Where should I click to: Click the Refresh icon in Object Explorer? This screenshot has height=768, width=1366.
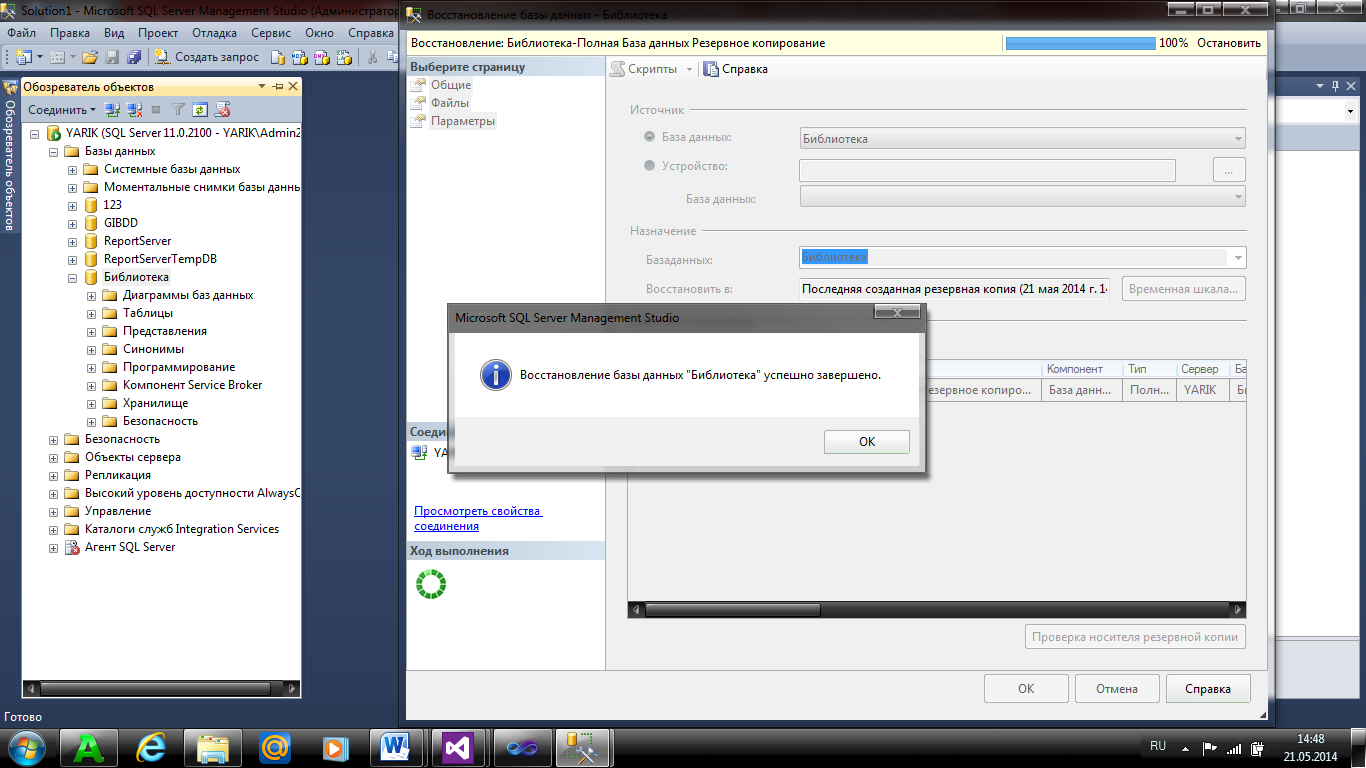pyautogui.click(x=200, y=109)
